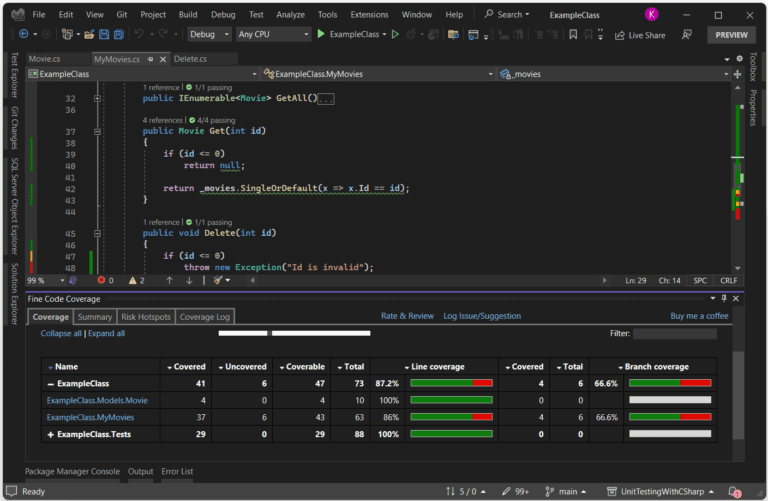Click the code cleanup broom icon
The height and width of the screenshot is (501, 768).
(x=218, y=280)
